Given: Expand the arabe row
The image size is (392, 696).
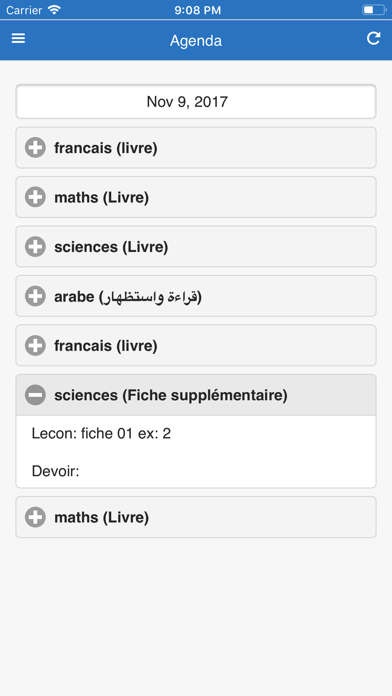Looking at the screenshot, I should click(x=196, y=296).
